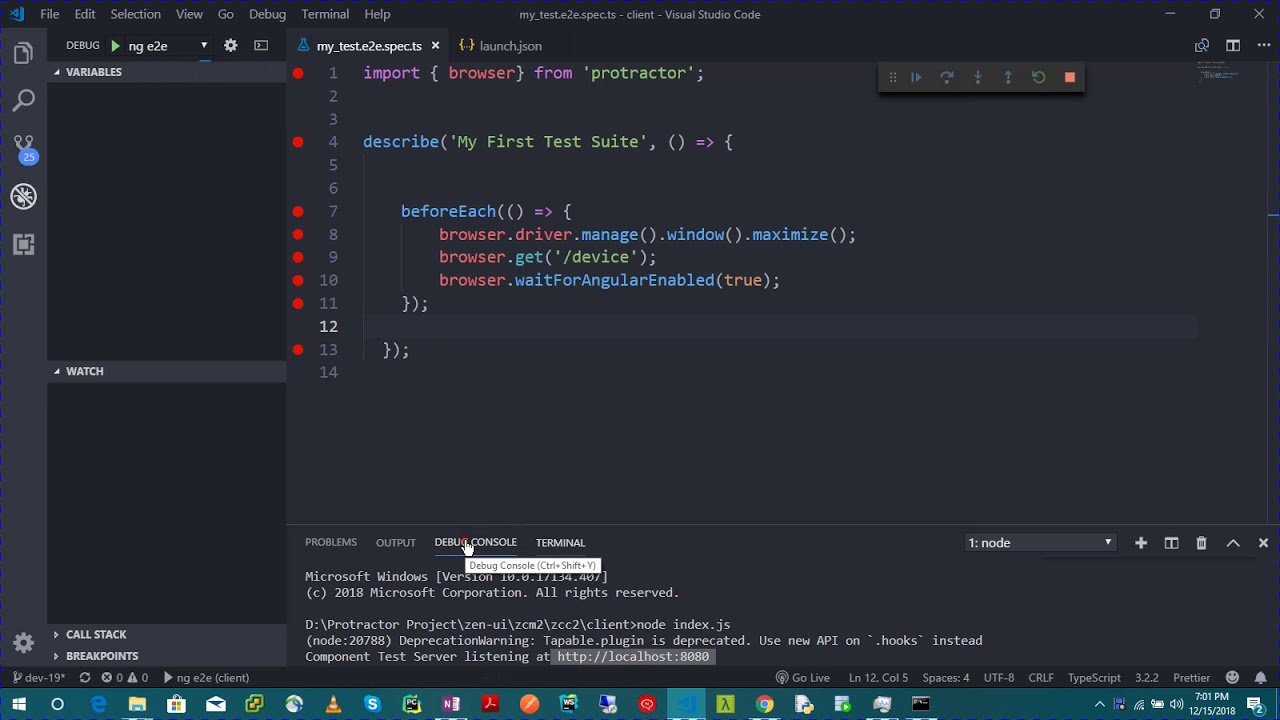Open the Selection menu
The width and height of the screenshot is (1280, 720).
tap(135, 14)
